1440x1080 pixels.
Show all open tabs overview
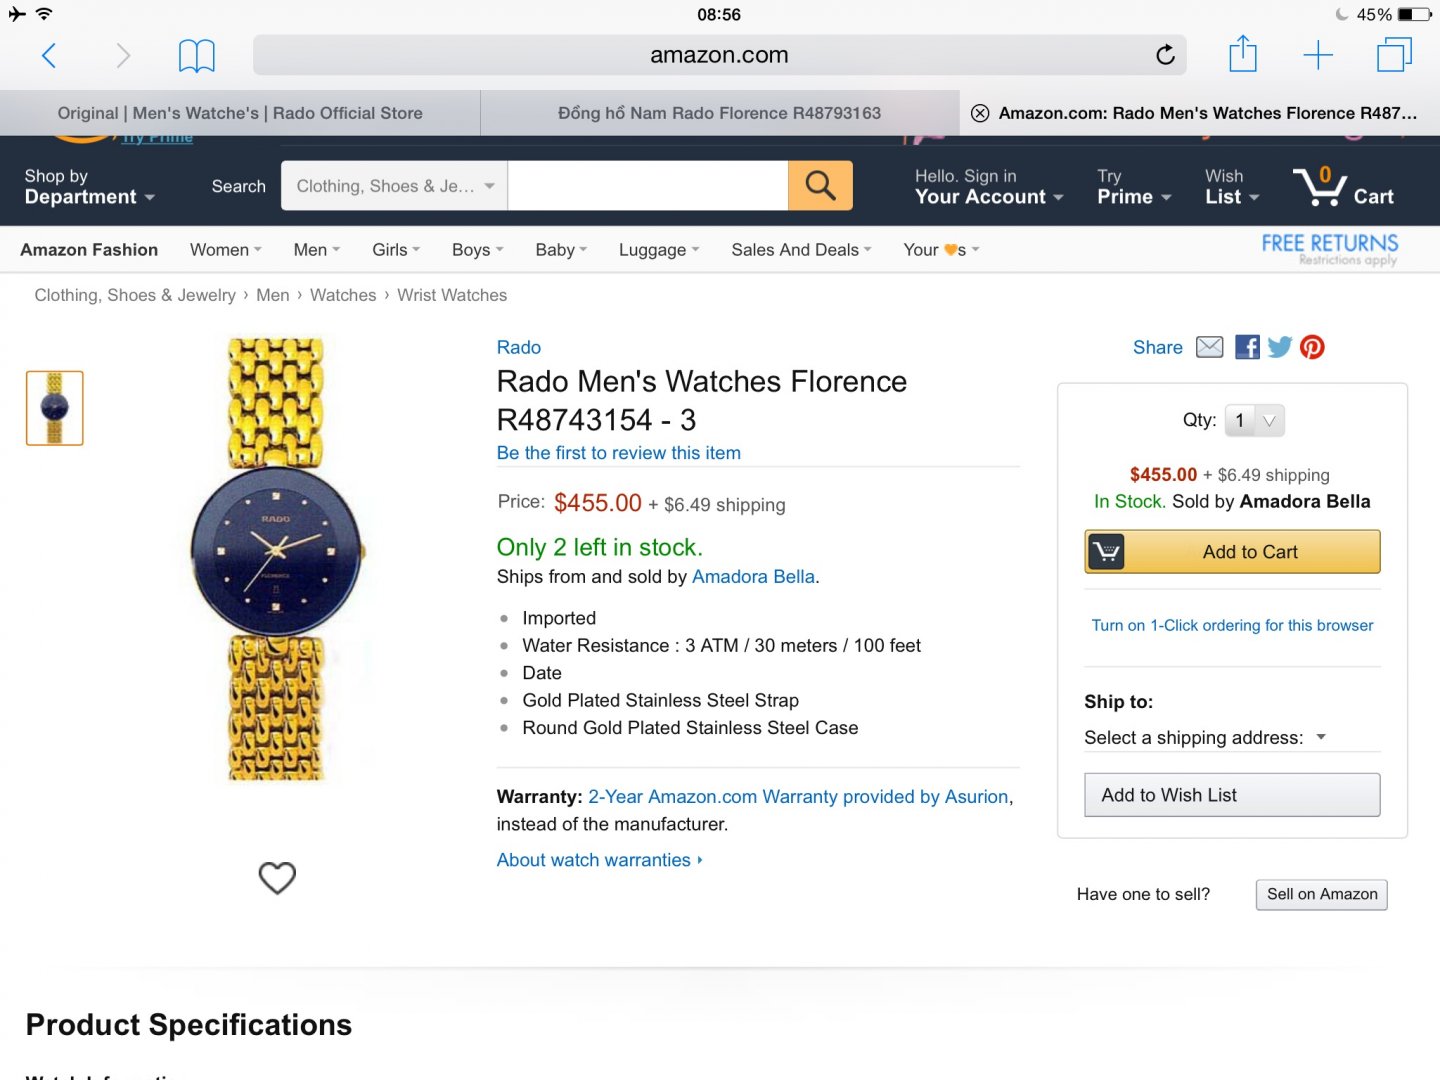coord(1393,55)
